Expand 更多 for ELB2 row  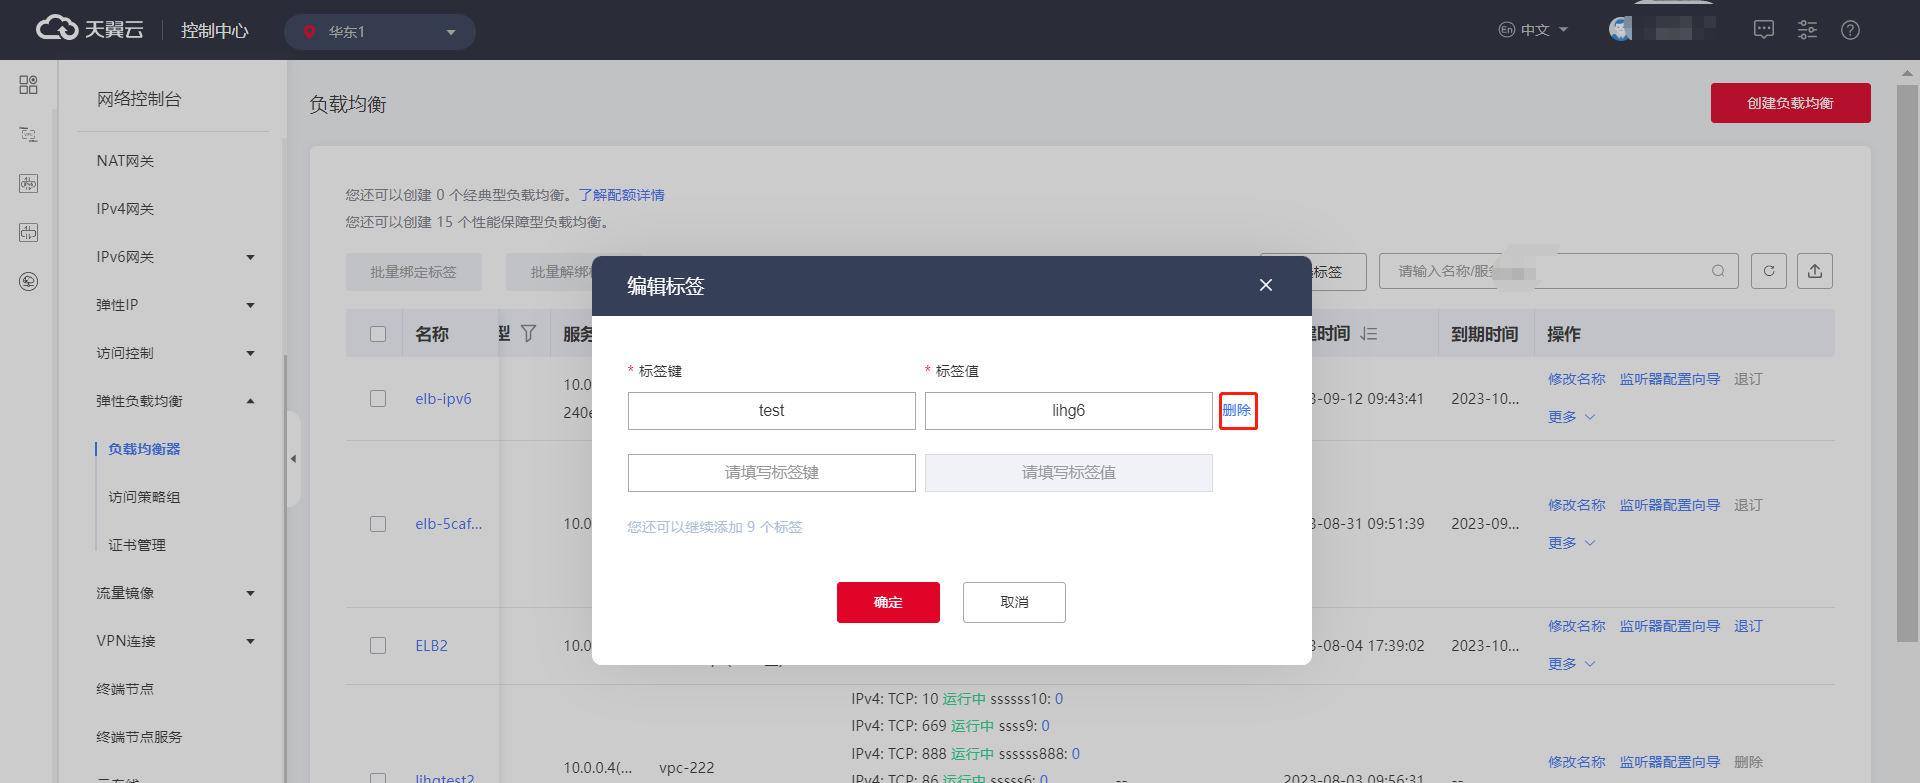1571,664
